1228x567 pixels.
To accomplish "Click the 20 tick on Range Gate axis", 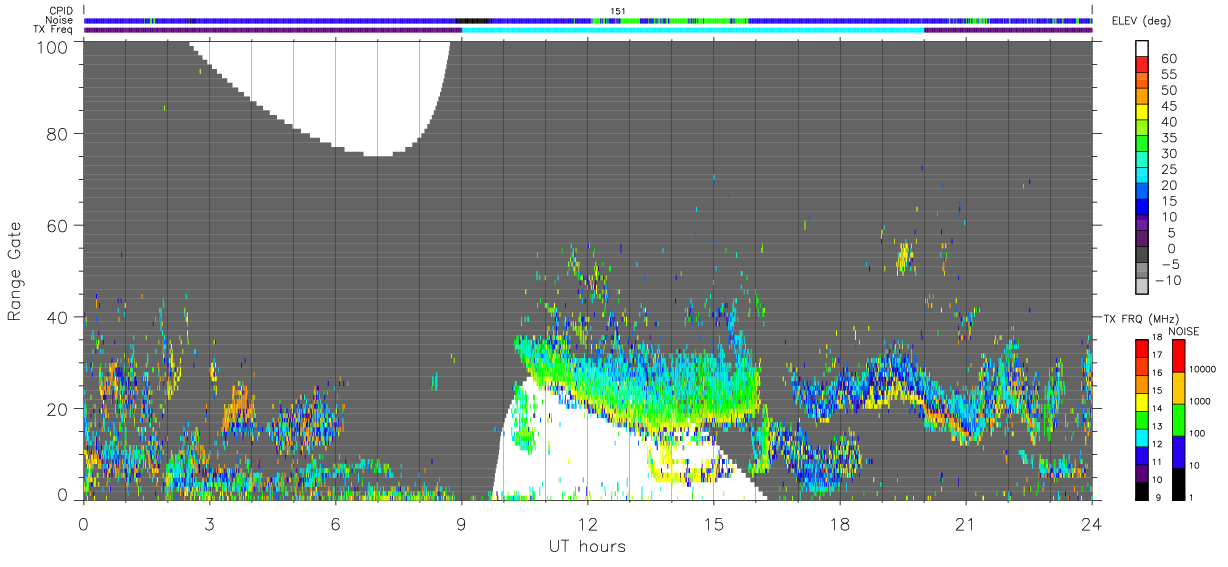I will click(x=58, y=409).
